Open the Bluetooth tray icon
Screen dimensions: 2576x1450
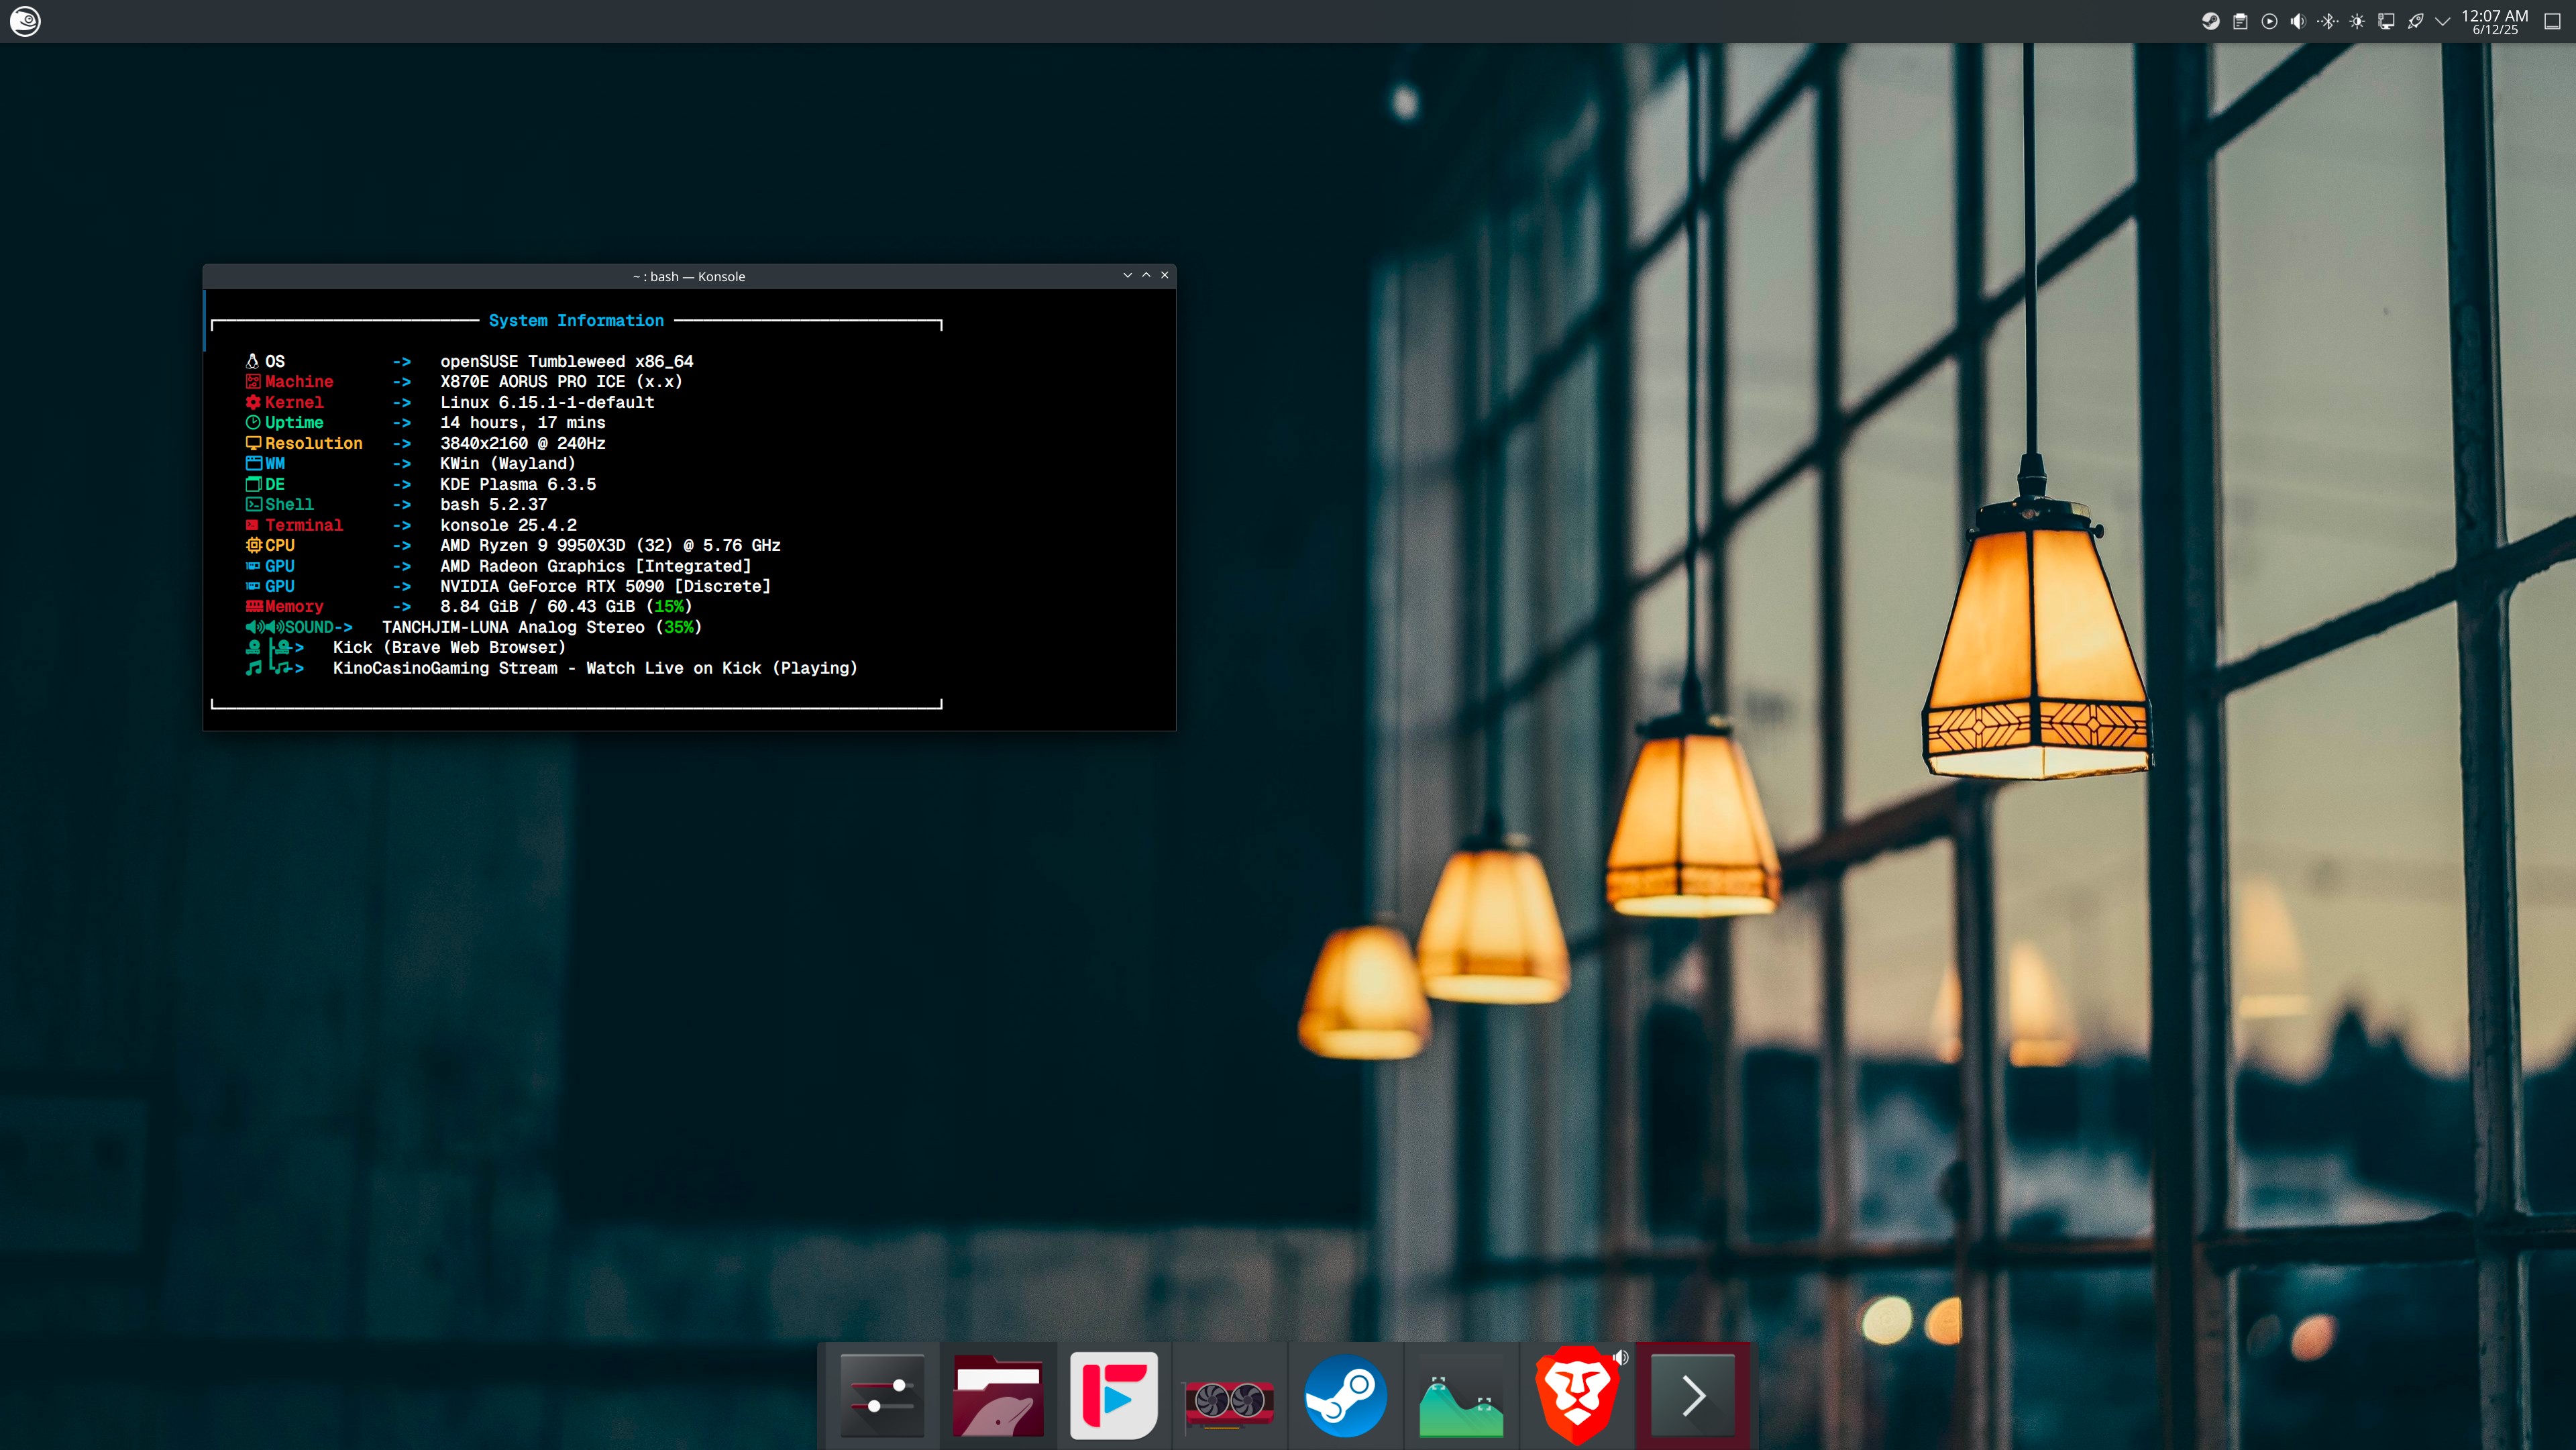click(x=2328, y=21)
